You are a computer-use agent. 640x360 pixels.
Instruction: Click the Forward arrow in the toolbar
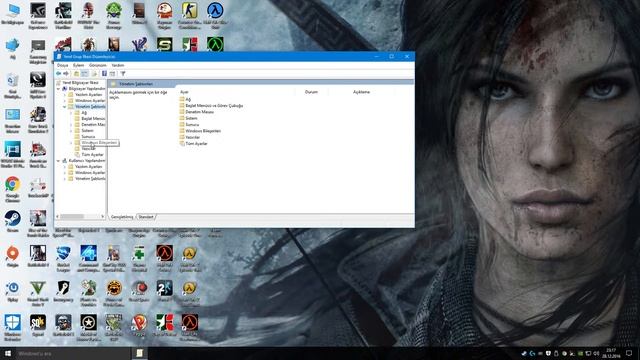coord(66,73)
